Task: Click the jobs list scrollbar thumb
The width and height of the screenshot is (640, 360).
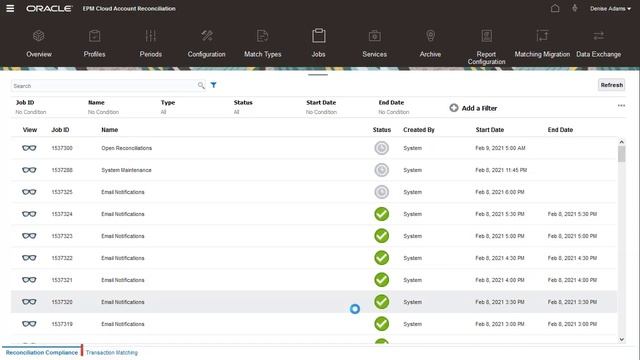Action: click(x=621, y=154)
